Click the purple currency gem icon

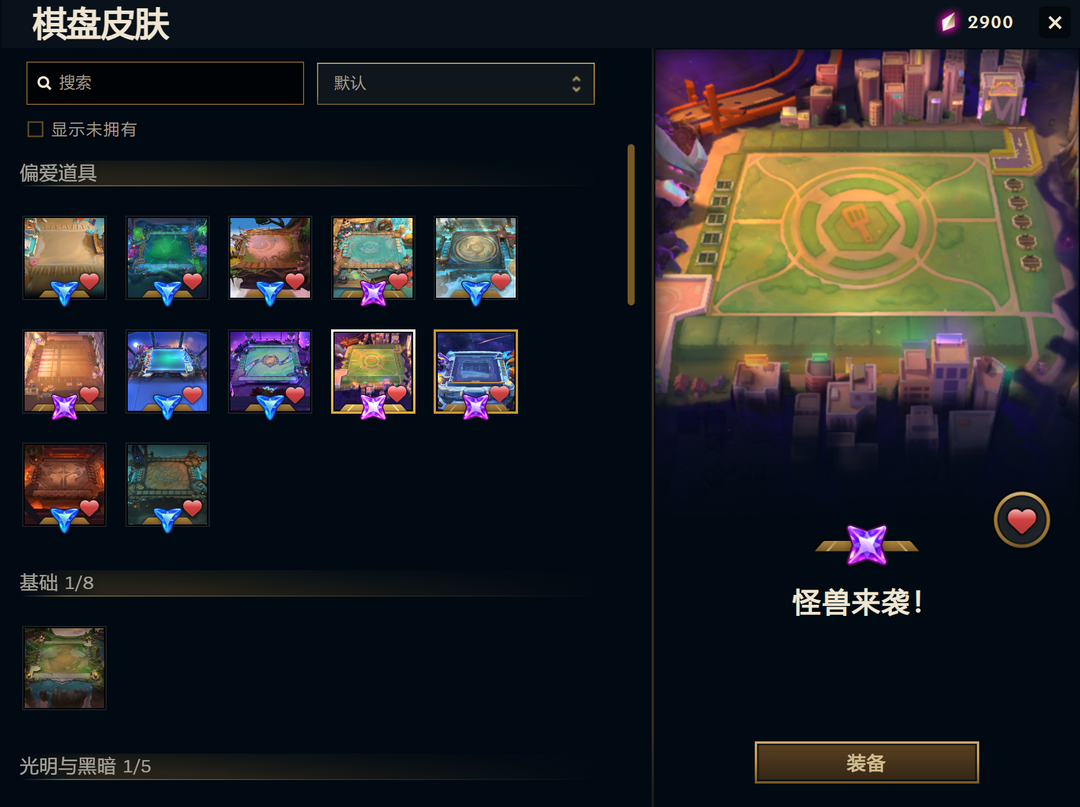pyautogui.click(x=948, y=22)
